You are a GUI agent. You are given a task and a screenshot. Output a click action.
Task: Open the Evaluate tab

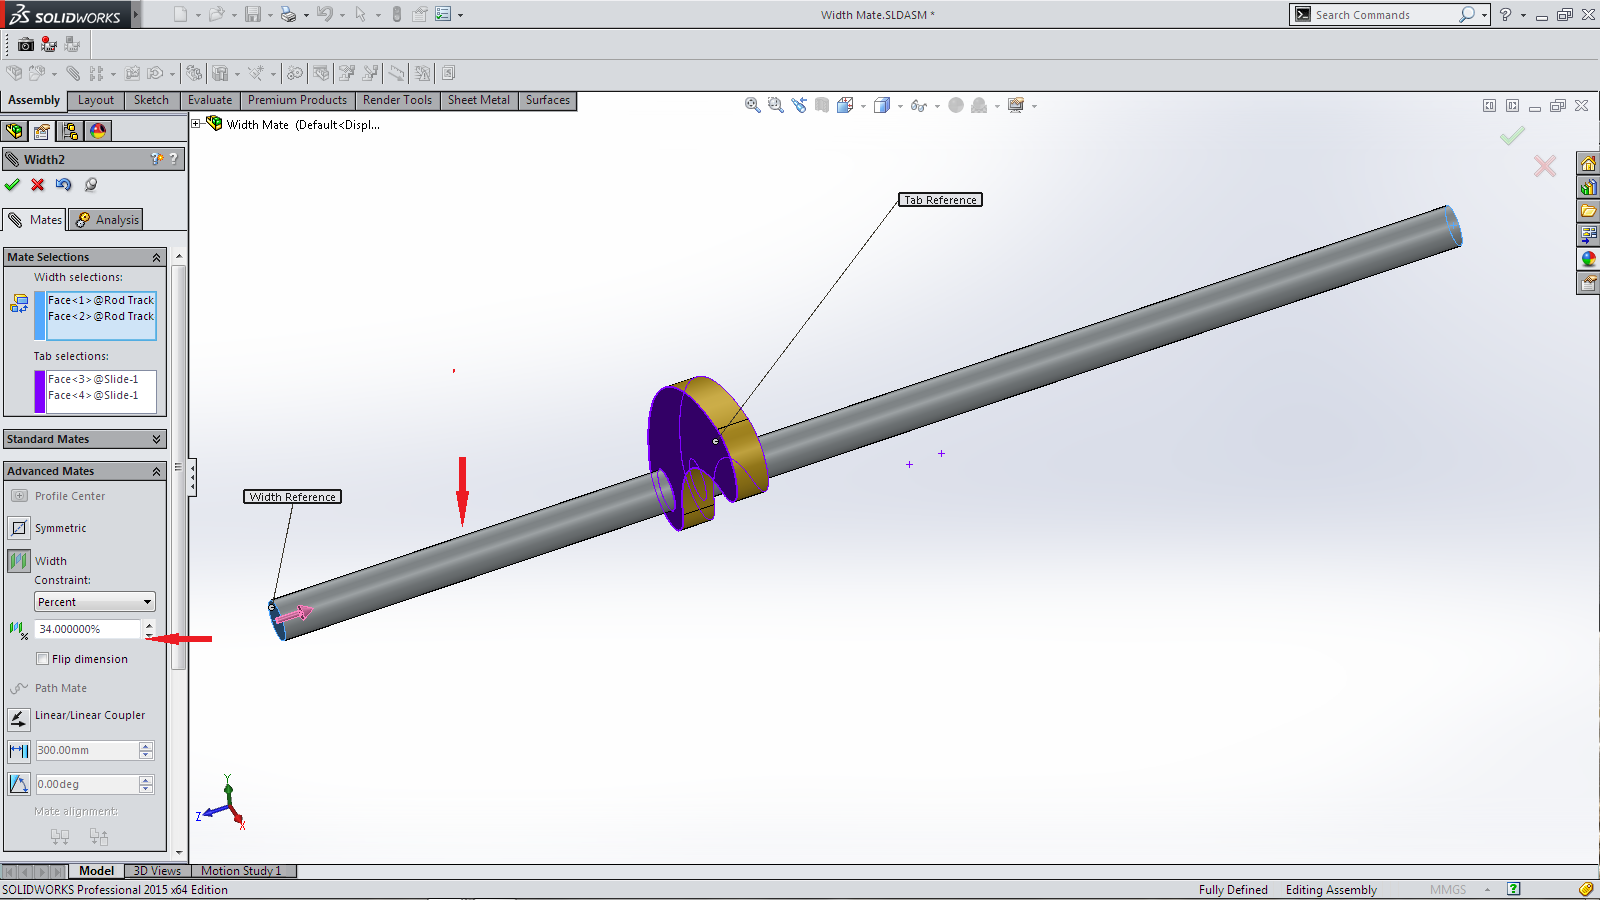(210, 100)
